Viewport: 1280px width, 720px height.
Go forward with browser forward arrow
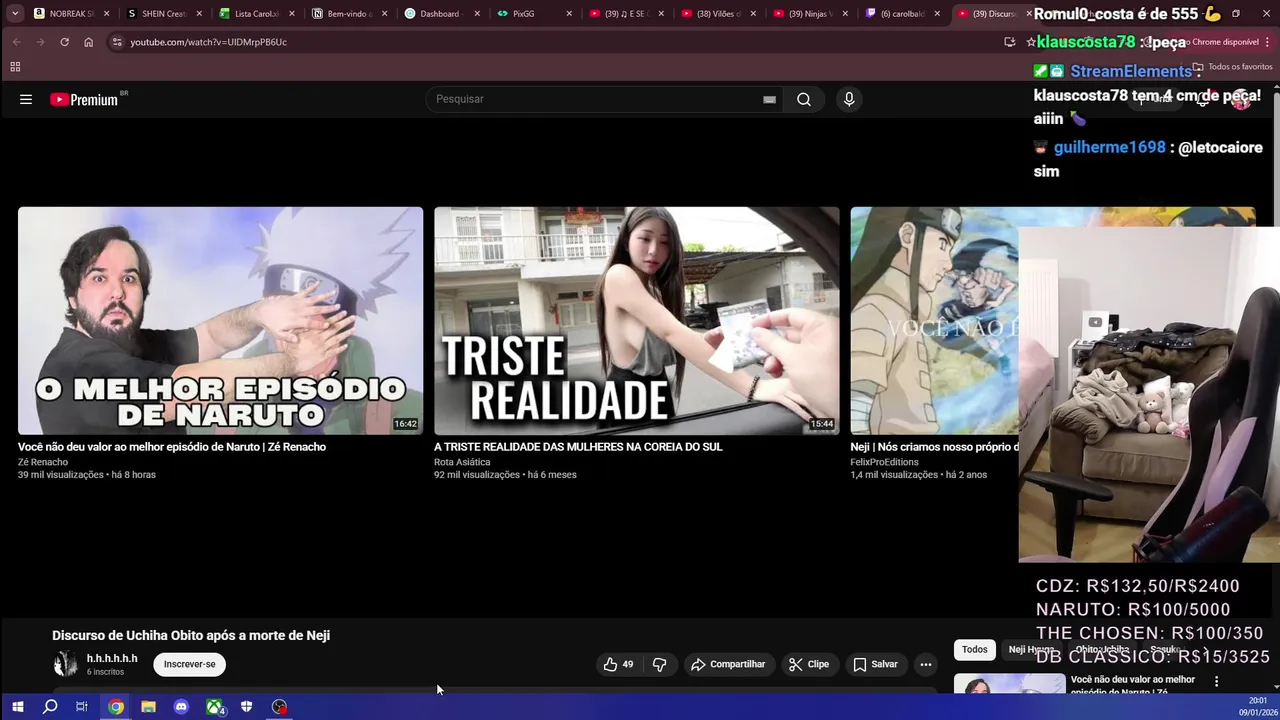pos(40,42)
